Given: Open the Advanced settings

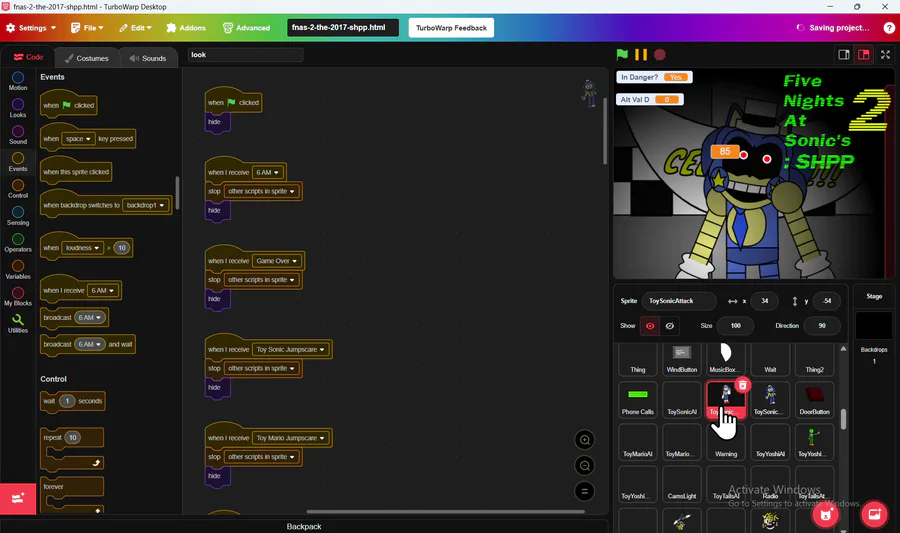Looking at the screenshot, I should click(x=246, y=28).
